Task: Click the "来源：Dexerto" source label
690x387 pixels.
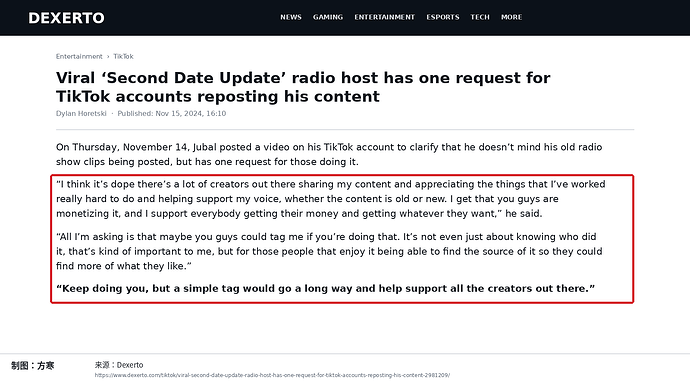Action: tap(119, 365)
